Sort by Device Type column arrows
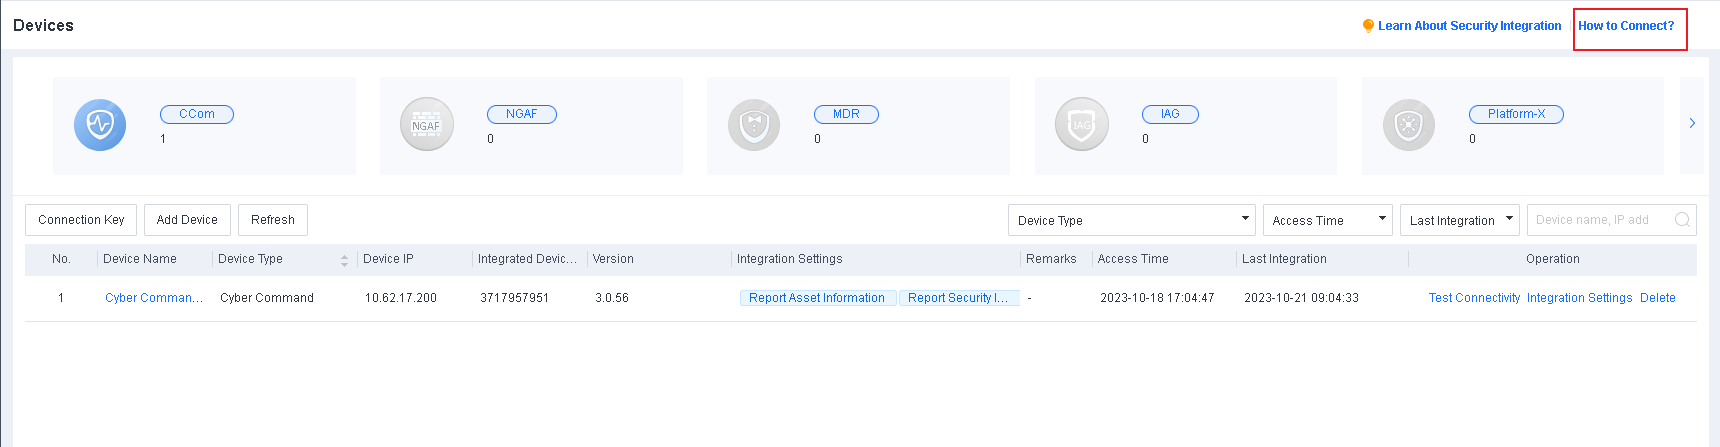 tap(344, 260)
